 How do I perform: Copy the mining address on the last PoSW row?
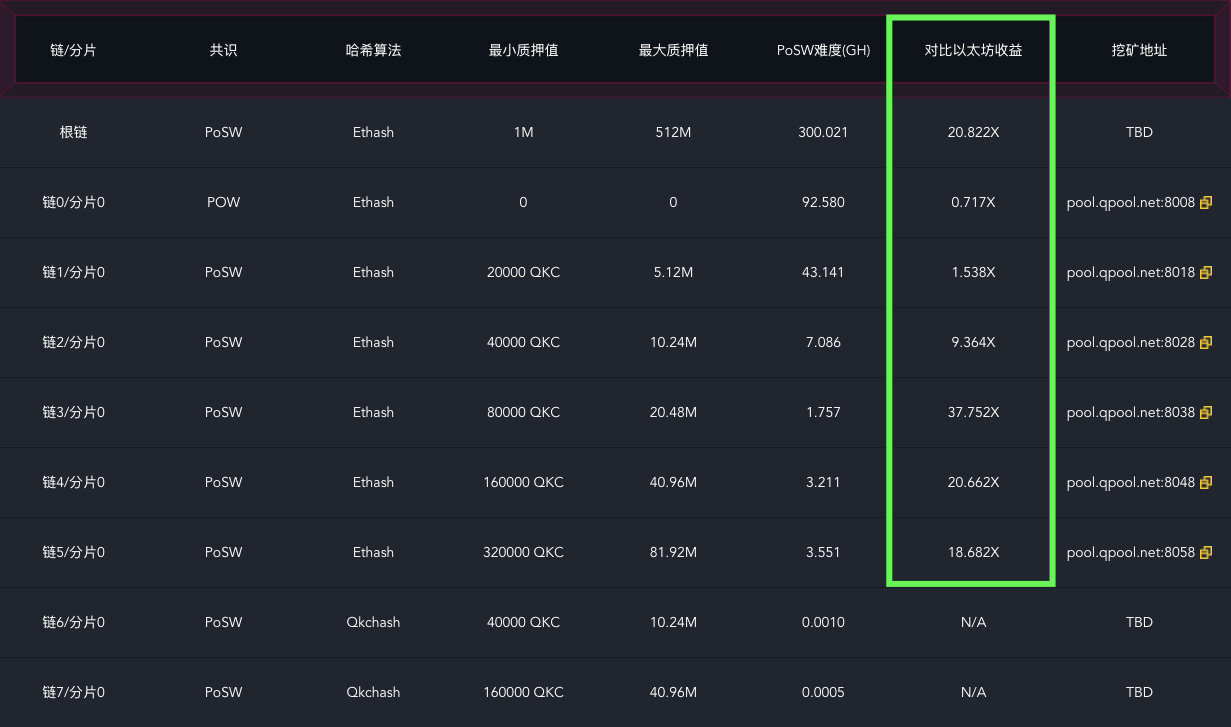click(x=1205, y=552)
